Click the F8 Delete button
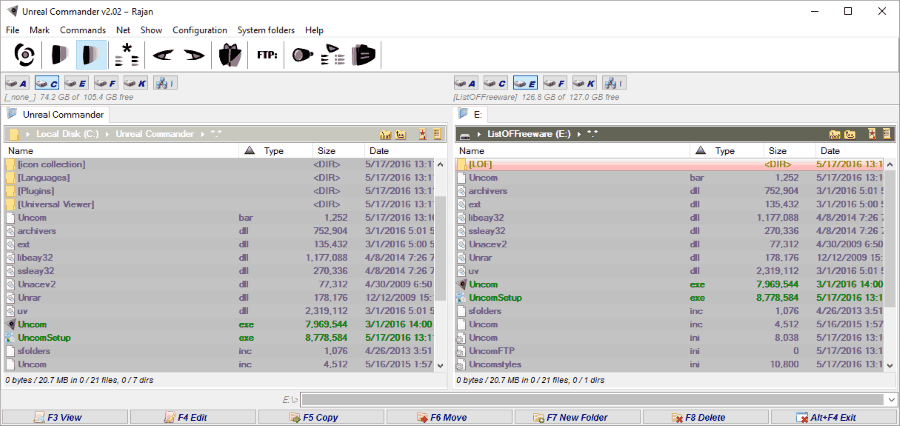 click(706, 417)
